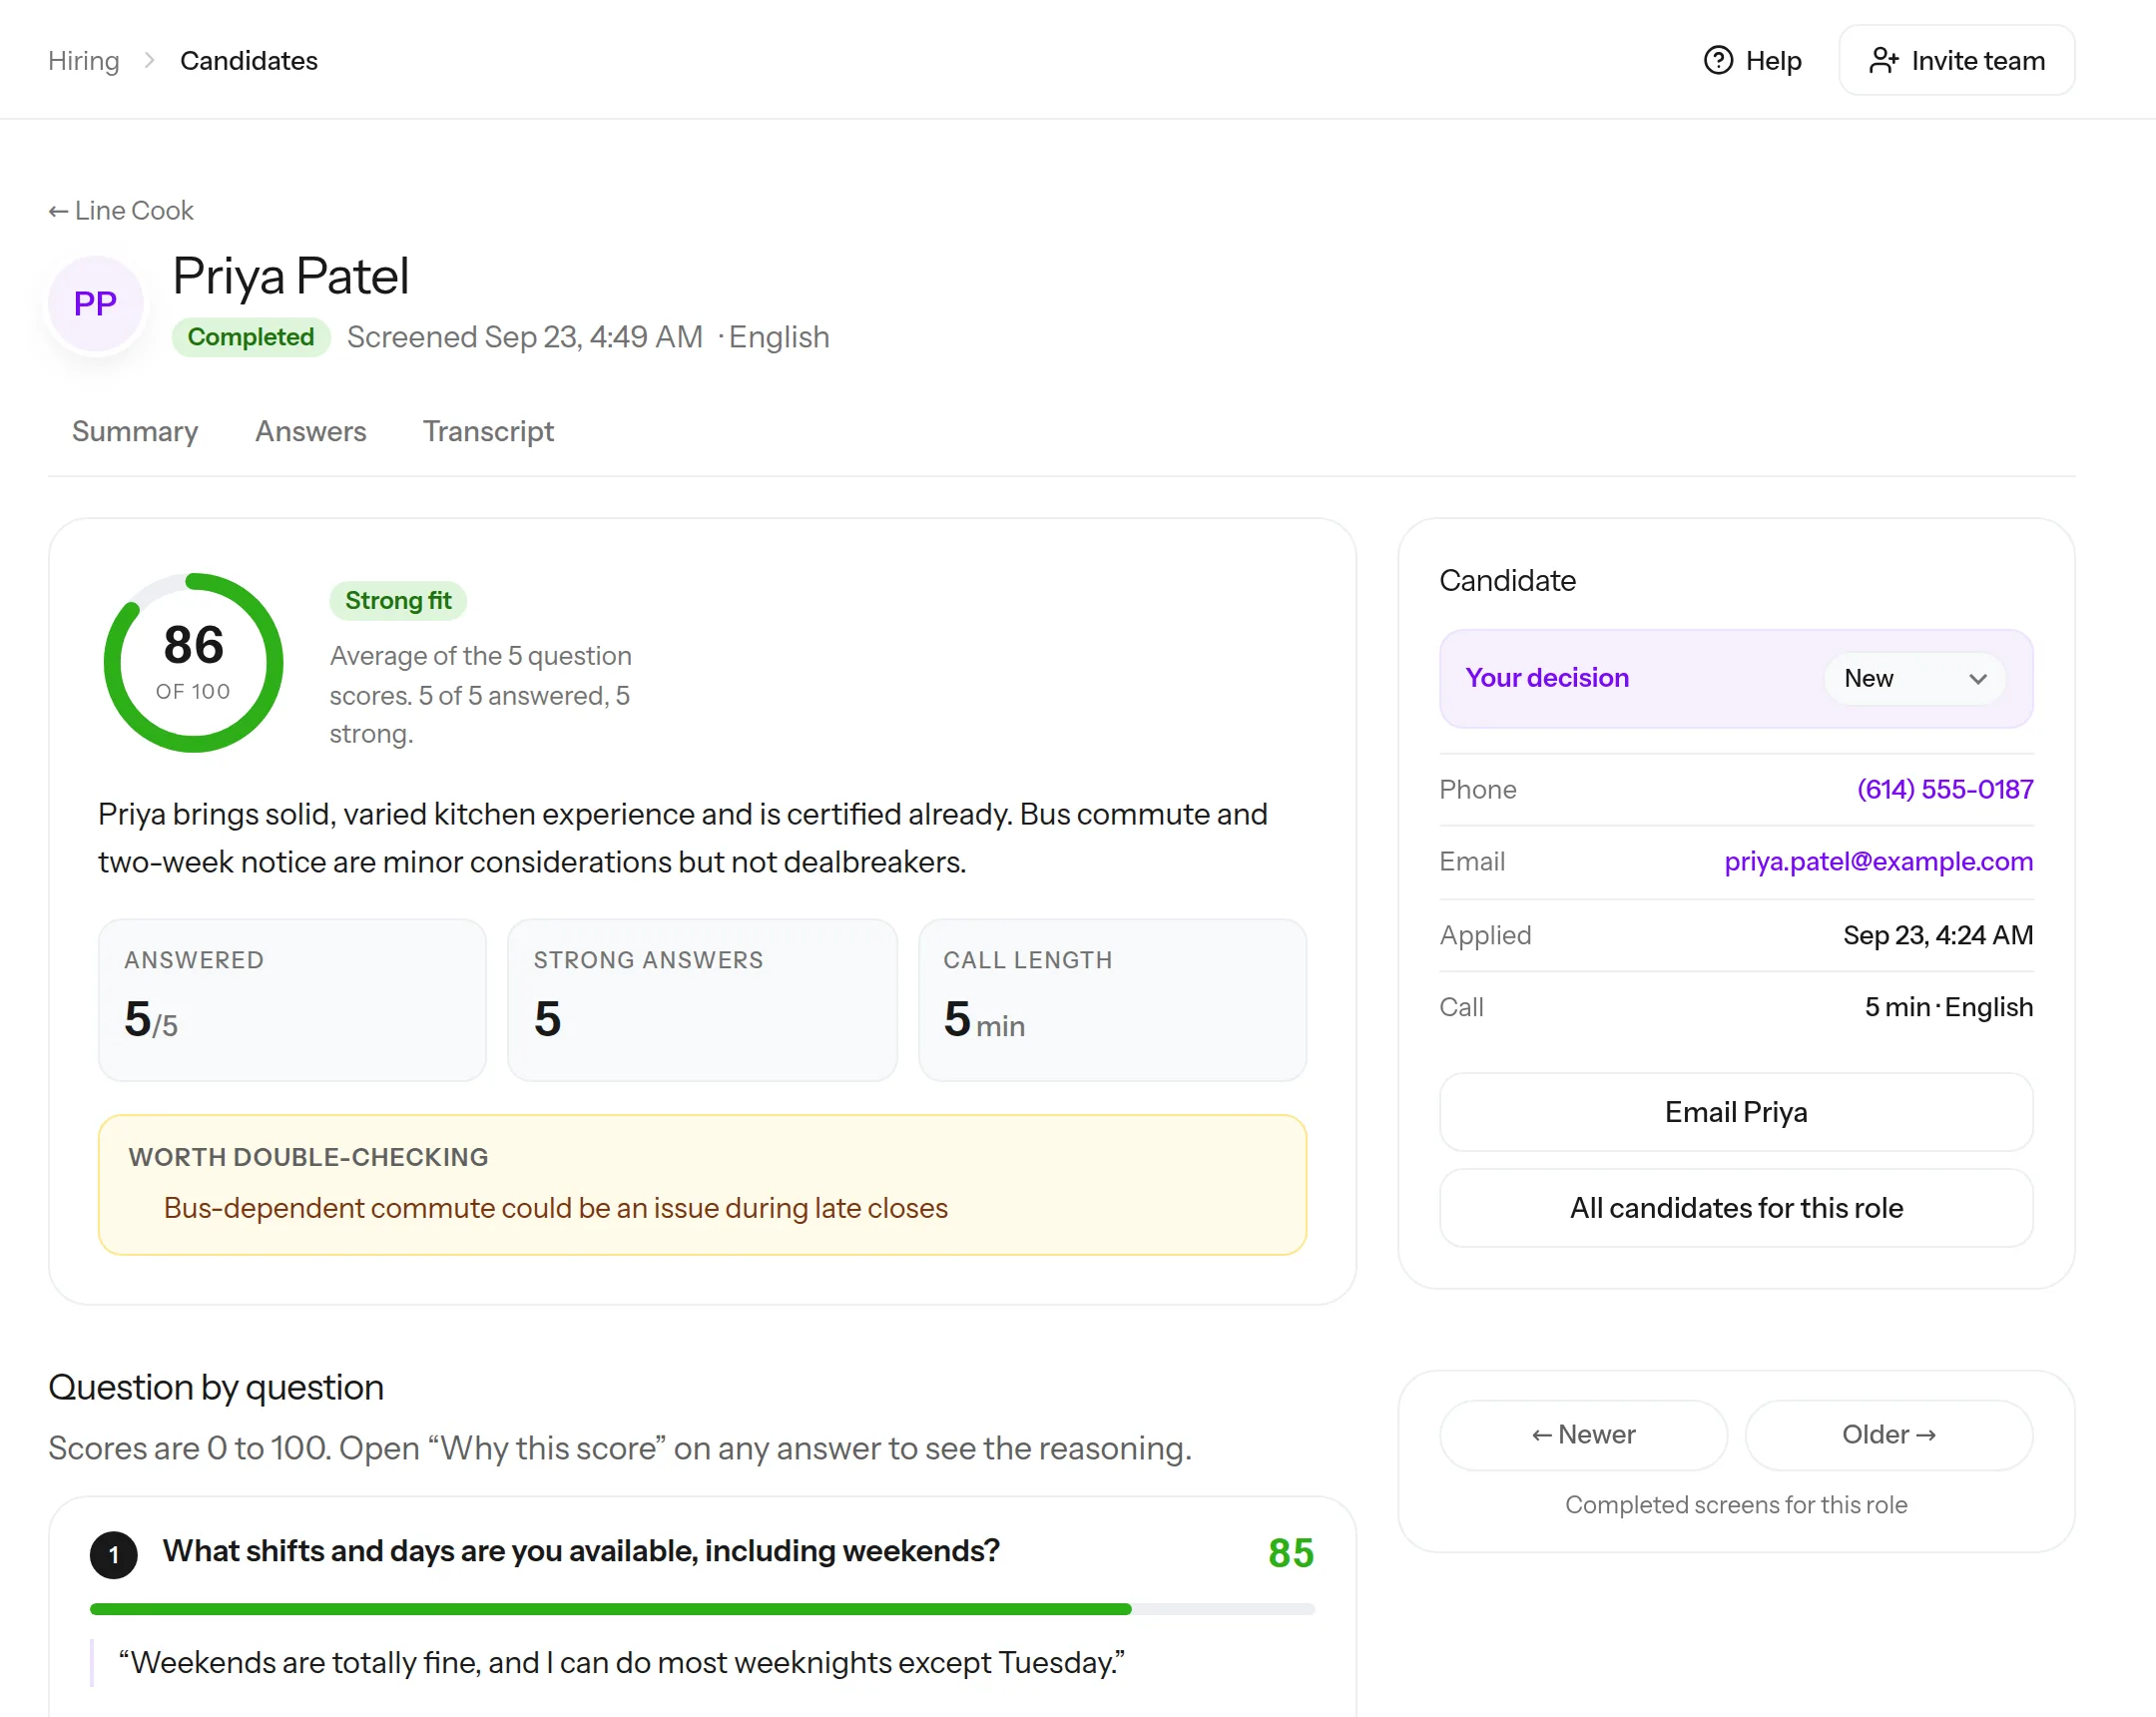Image resolution: width=2156 pixels, height=1717 pixels.
Task: Click the question about shifts and weekends
Action: pyautogui.click(x=581, y=1552)
